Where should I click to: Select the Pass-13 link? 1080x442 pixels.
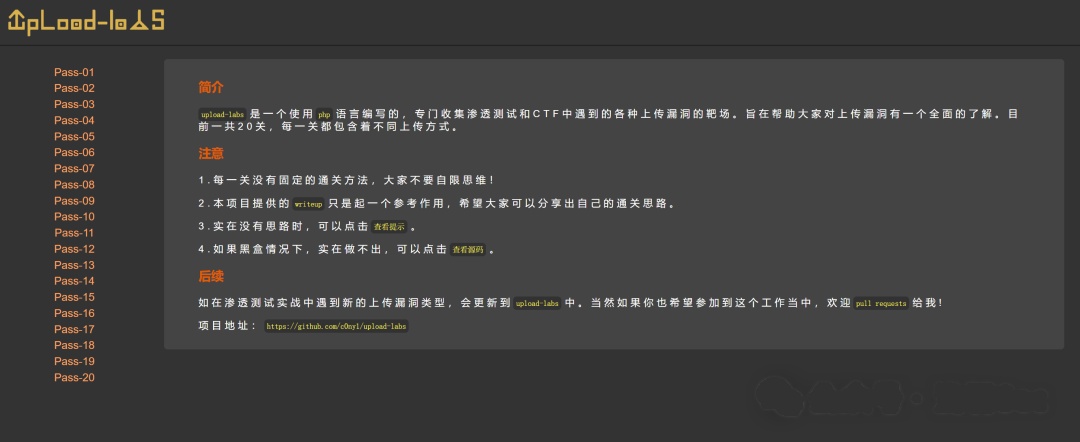coord(74,265)
